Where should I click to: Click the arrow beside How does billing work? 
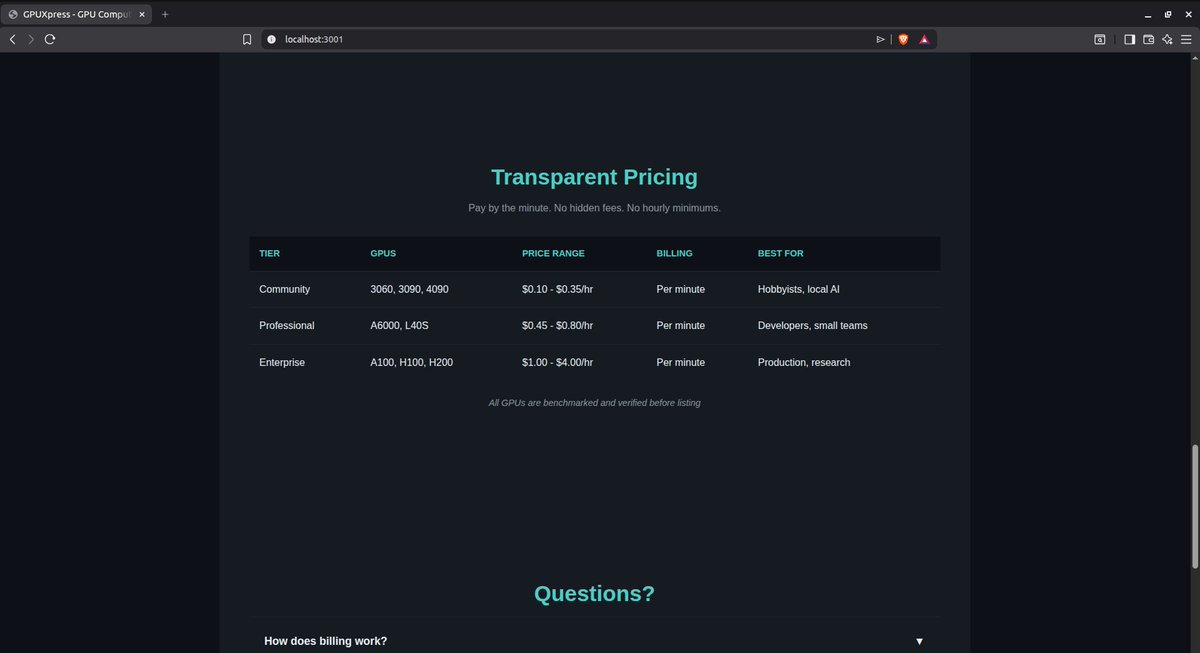[x=919, y=641]
